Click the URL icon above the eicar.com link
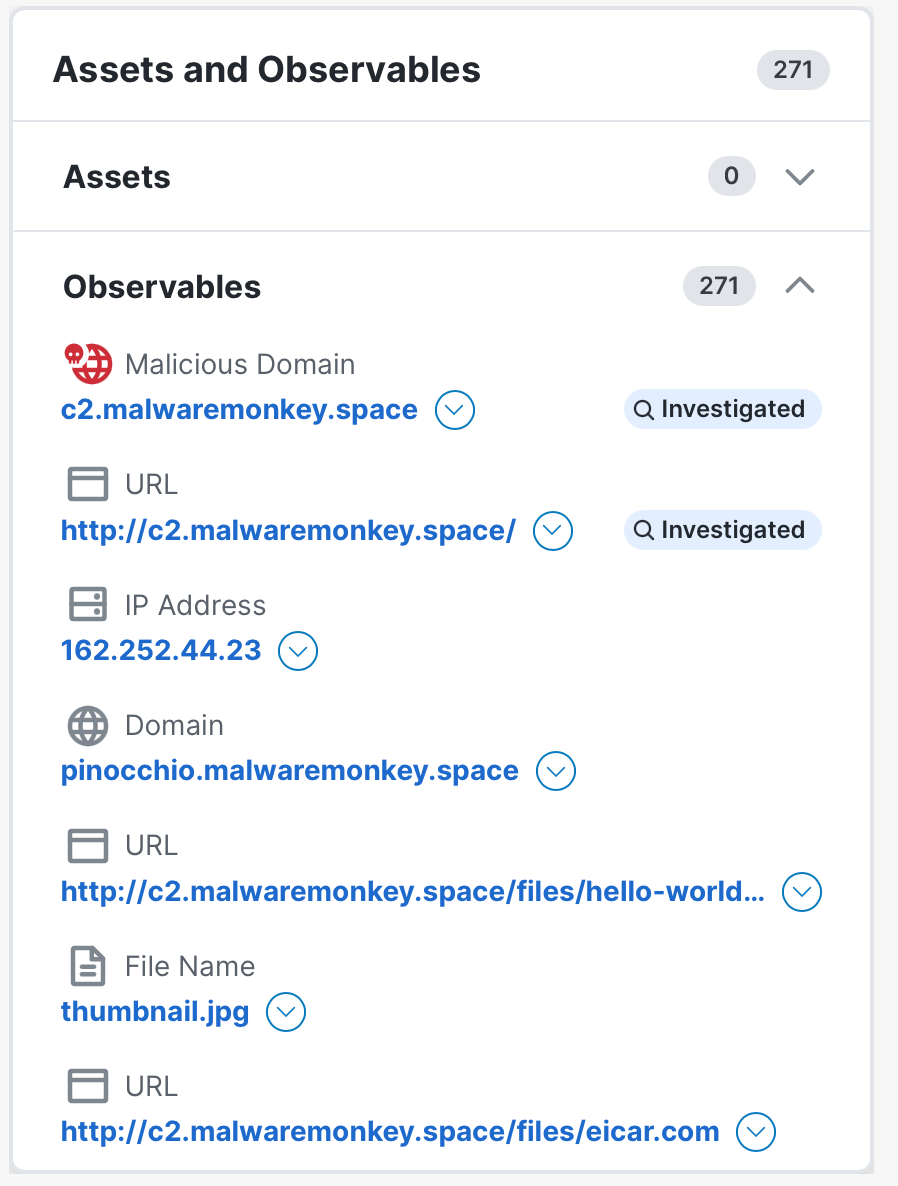 coord(88,1086)
